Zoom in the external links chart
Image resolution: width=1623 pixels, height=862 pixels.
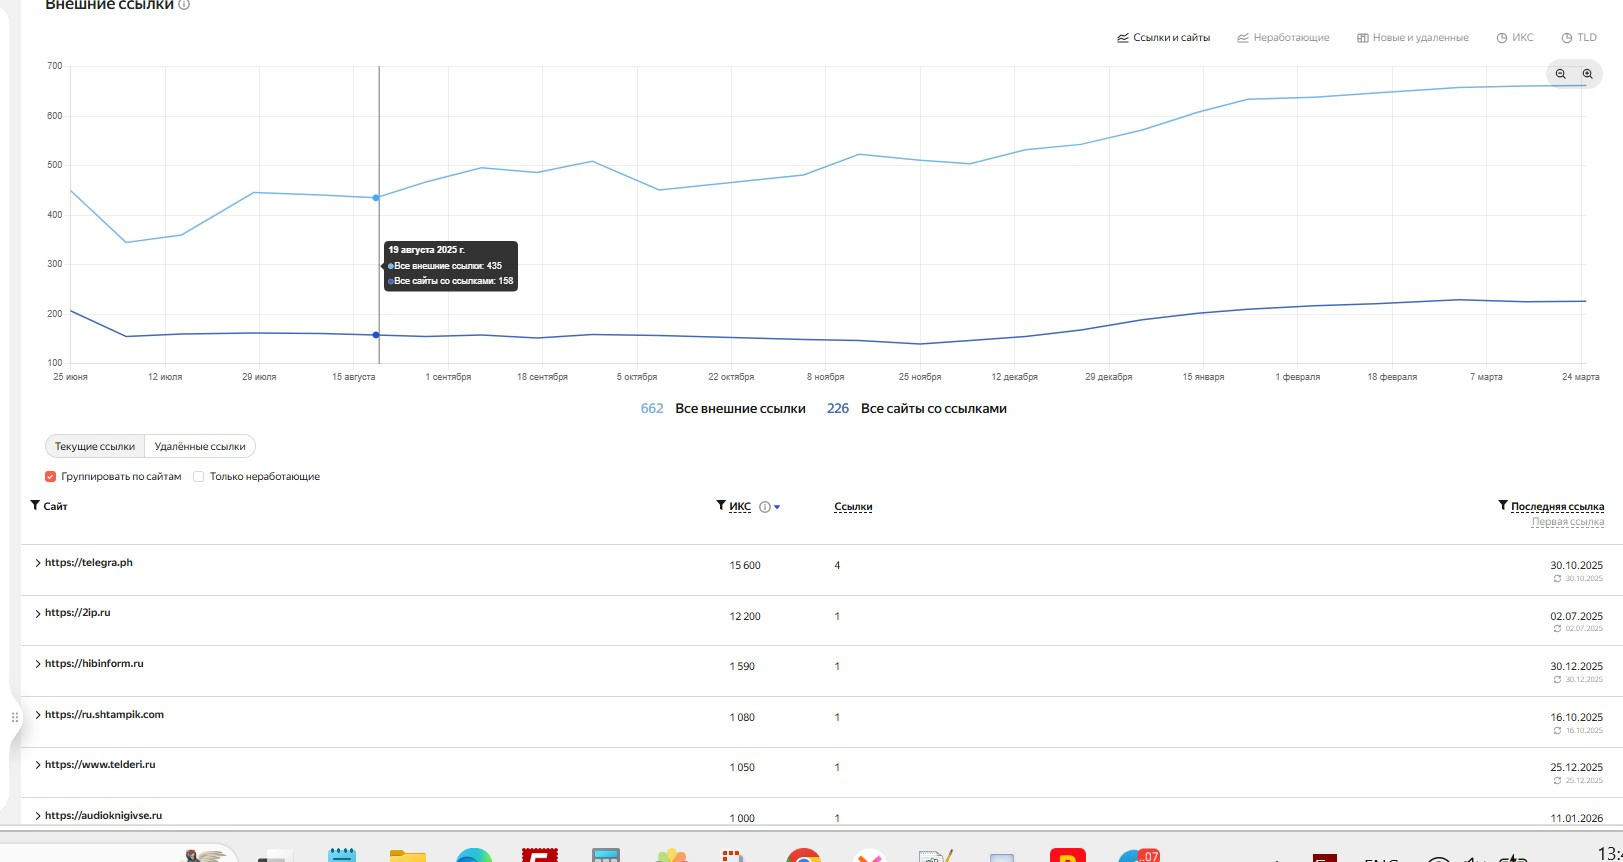pos(1587,74)
